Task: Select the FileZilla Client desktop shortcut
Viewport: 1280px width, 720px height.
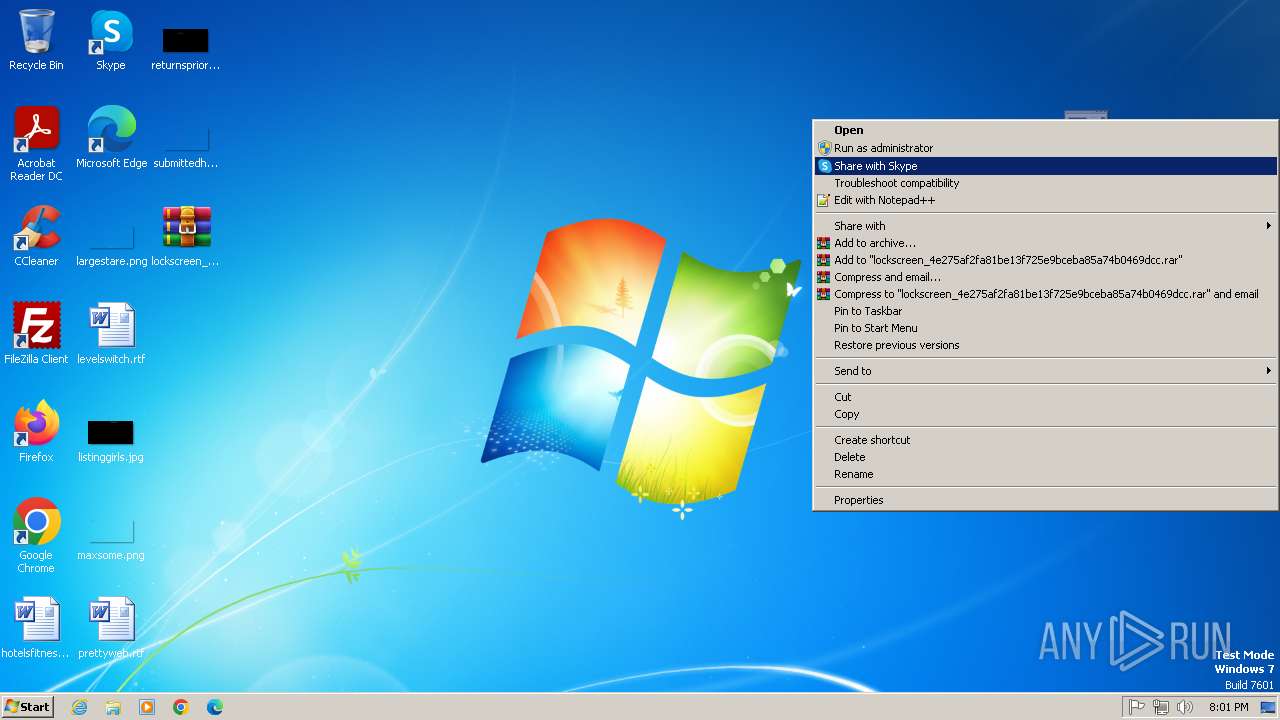Action: [36, 334]
